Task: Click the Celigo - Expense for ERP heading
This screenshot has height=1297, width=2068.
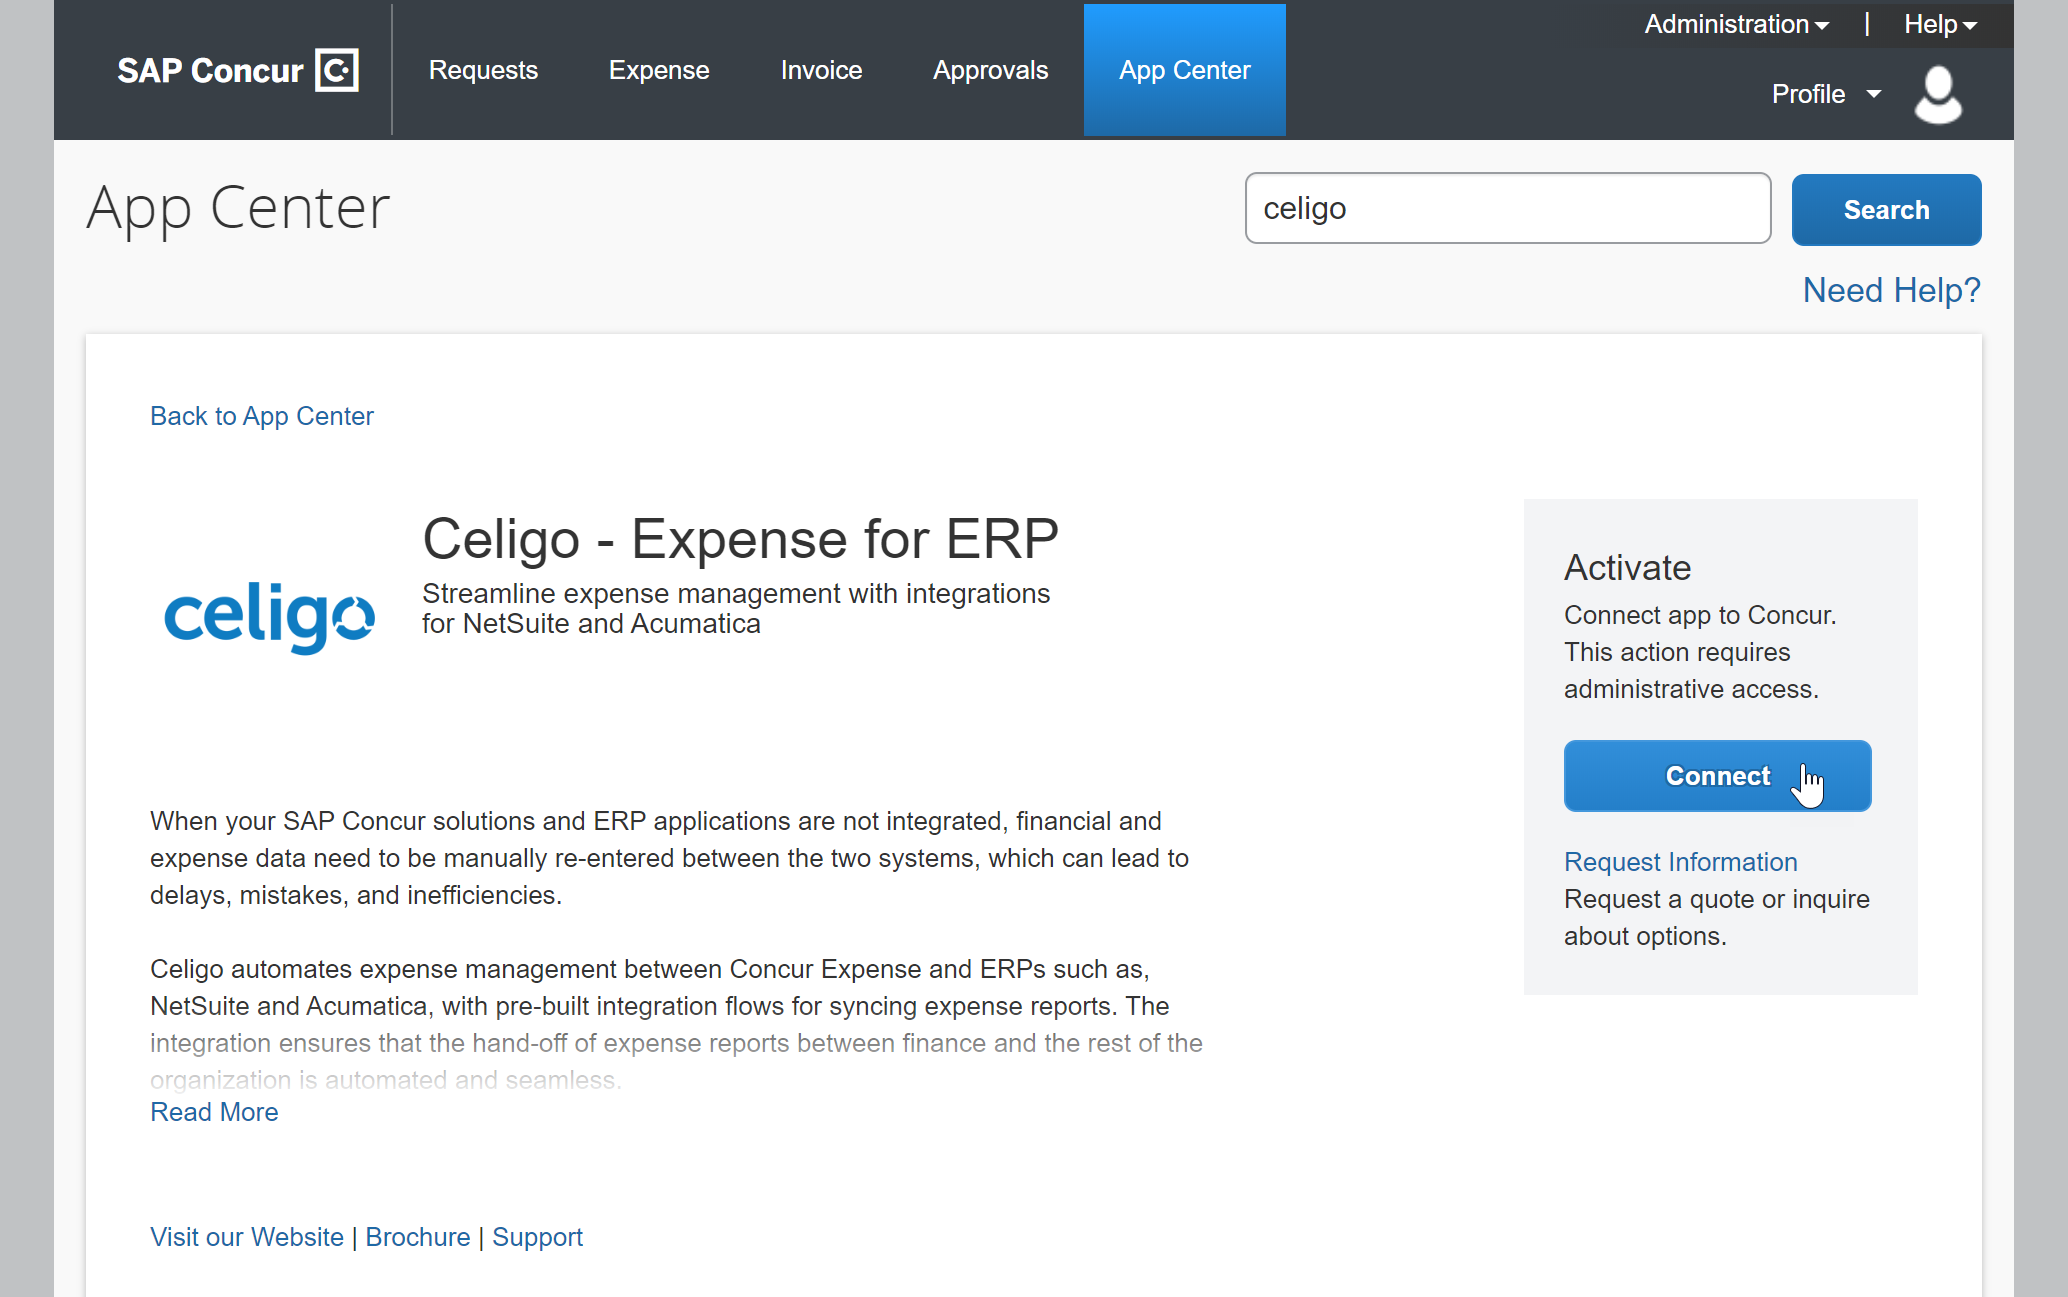Action: tap(740, 539)
